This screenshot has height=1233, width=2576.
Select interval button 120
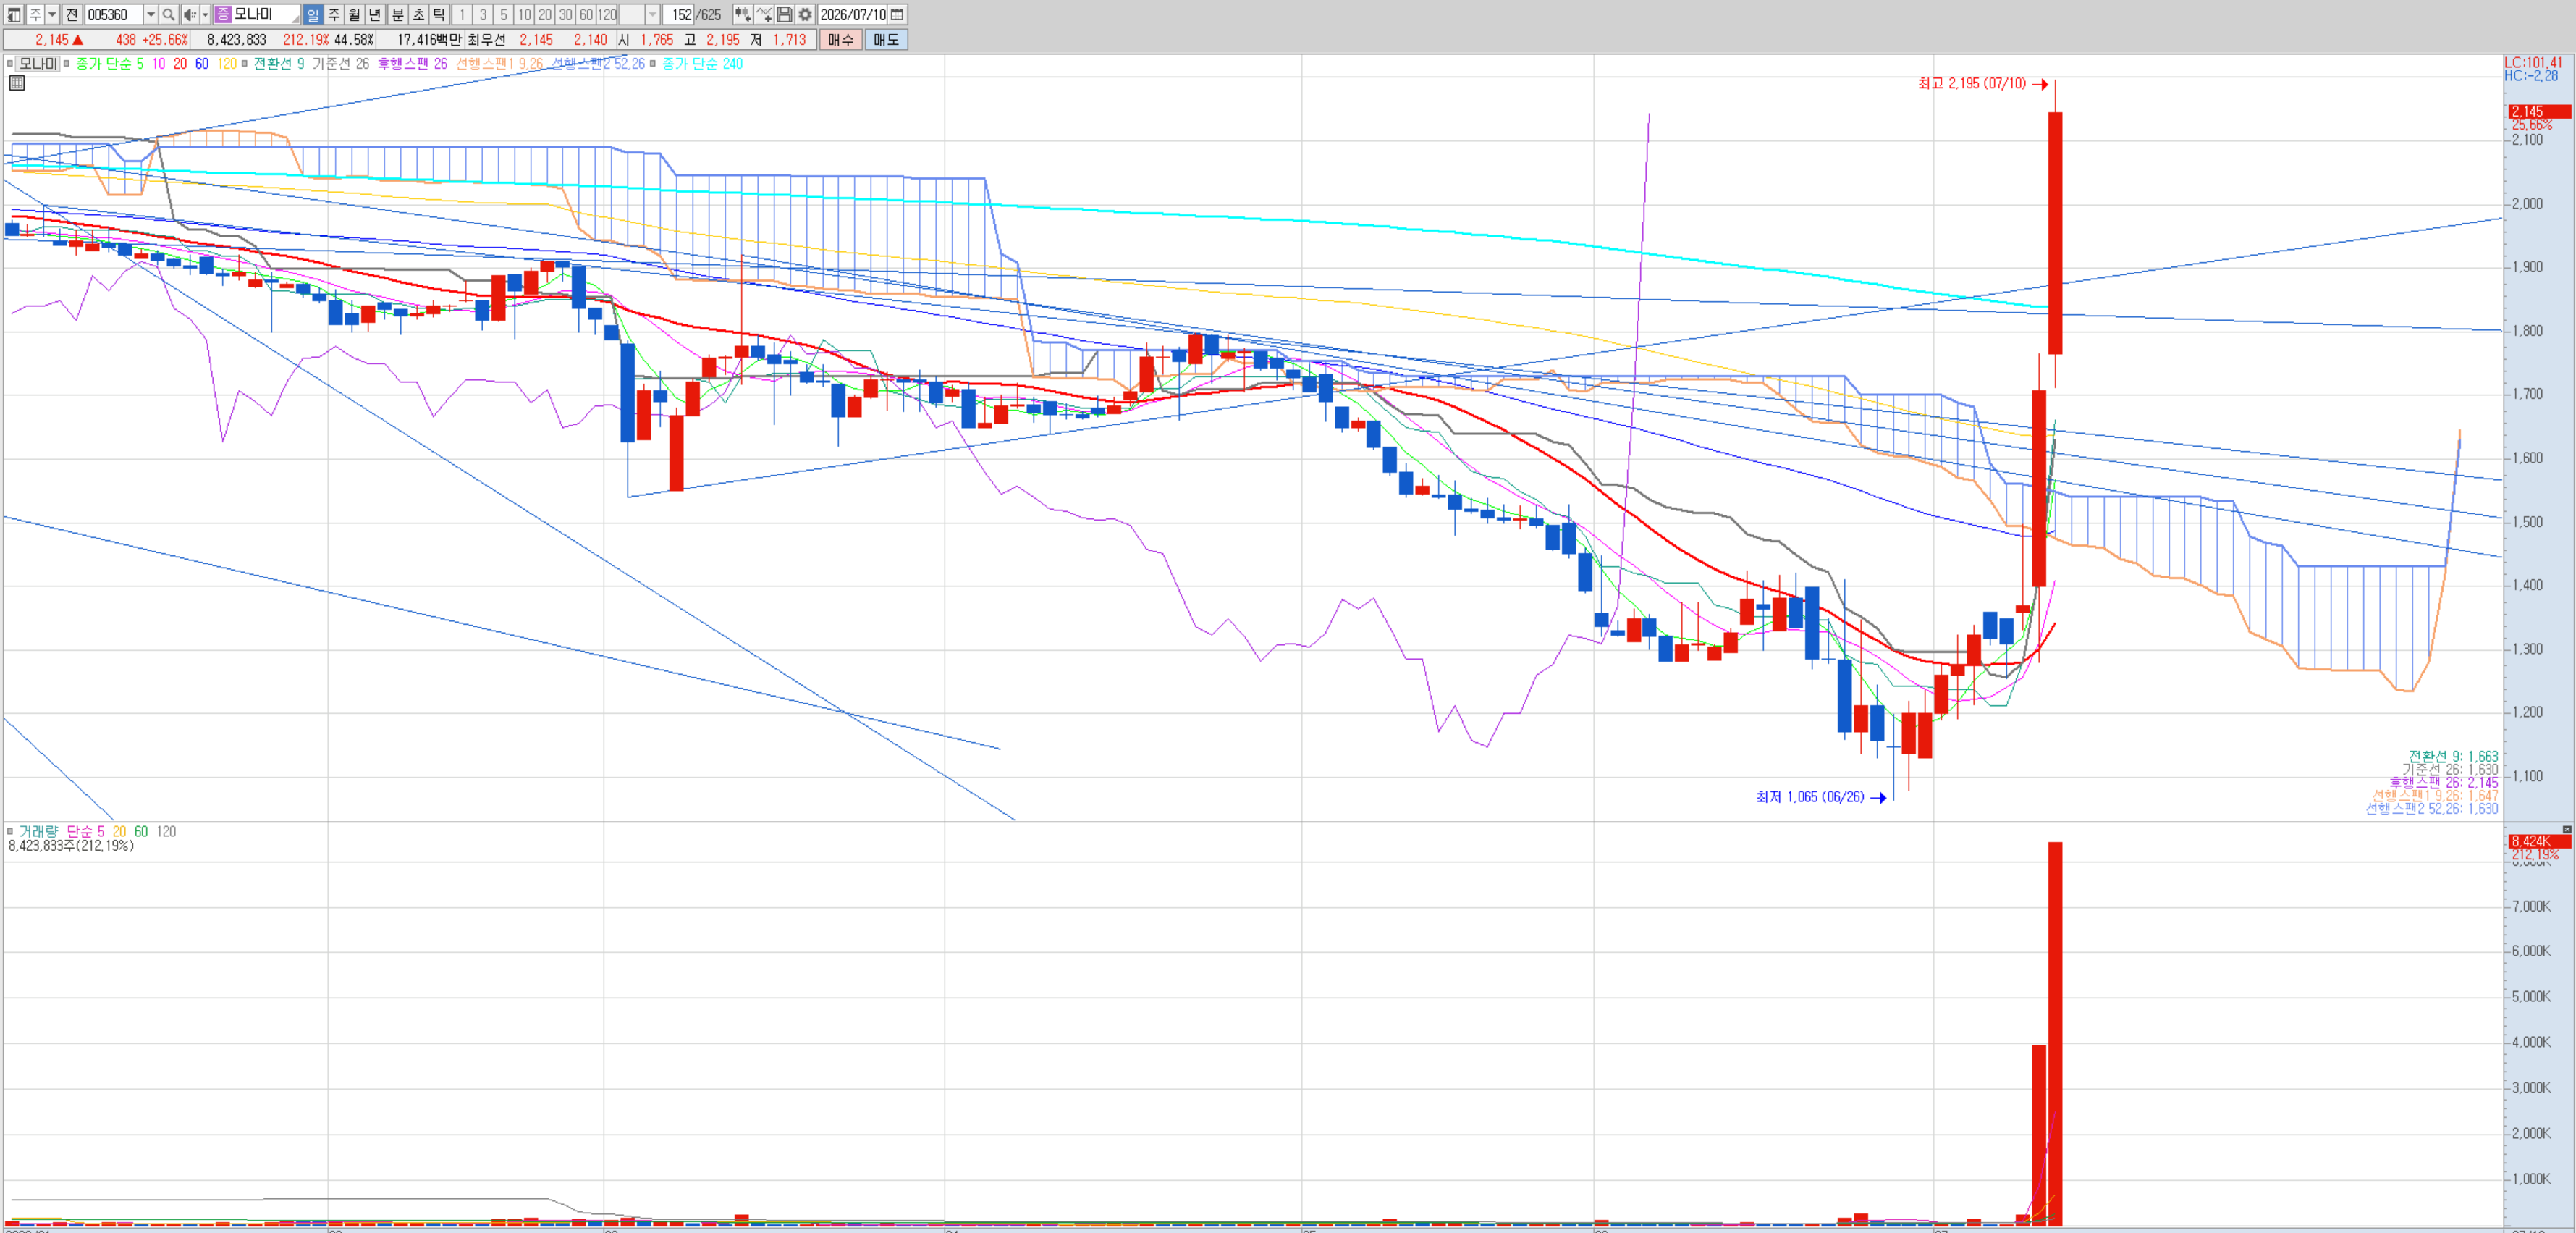608,14
